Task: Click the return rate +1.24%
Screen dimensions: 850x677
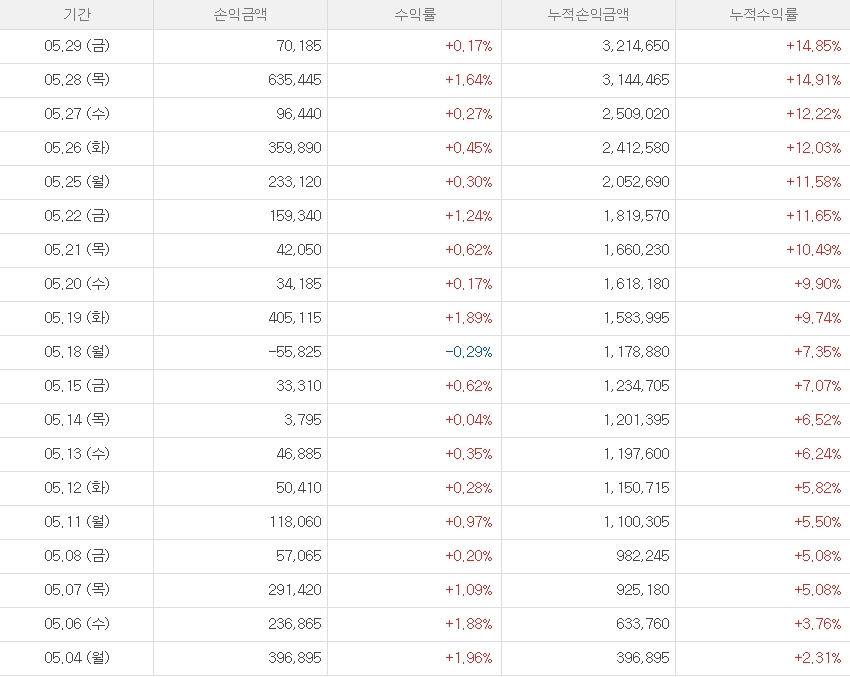Action: click(x=469, y=216)
